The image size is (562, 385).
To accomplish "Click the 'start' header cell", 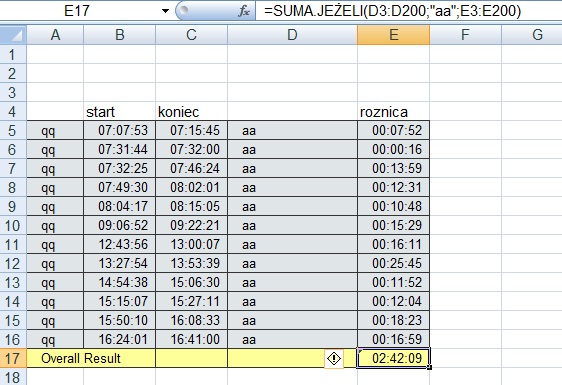I will click(120, 111).
